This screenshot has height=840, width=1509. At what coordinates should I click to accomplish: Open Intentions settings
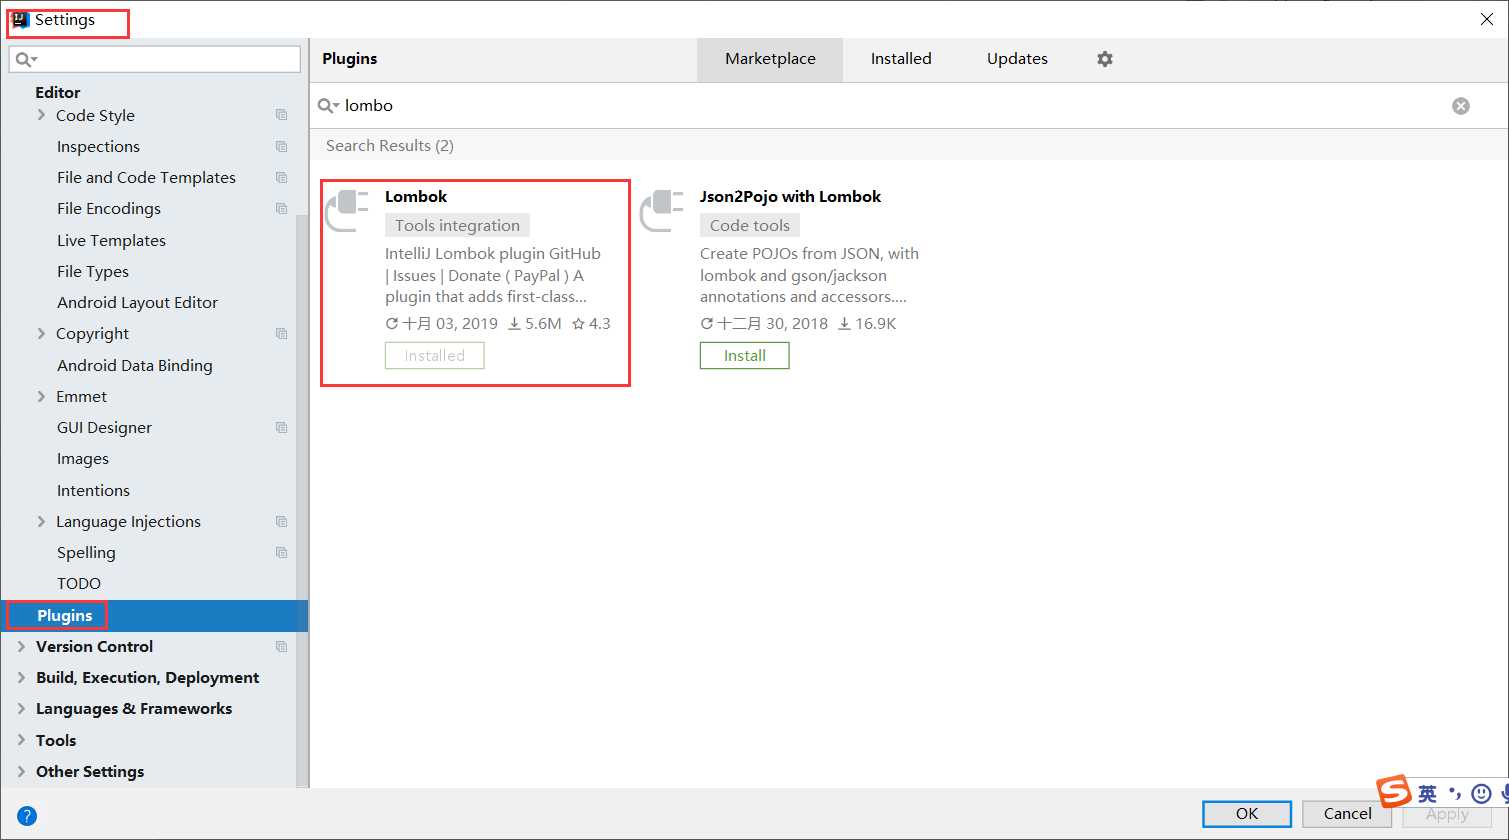93,491
